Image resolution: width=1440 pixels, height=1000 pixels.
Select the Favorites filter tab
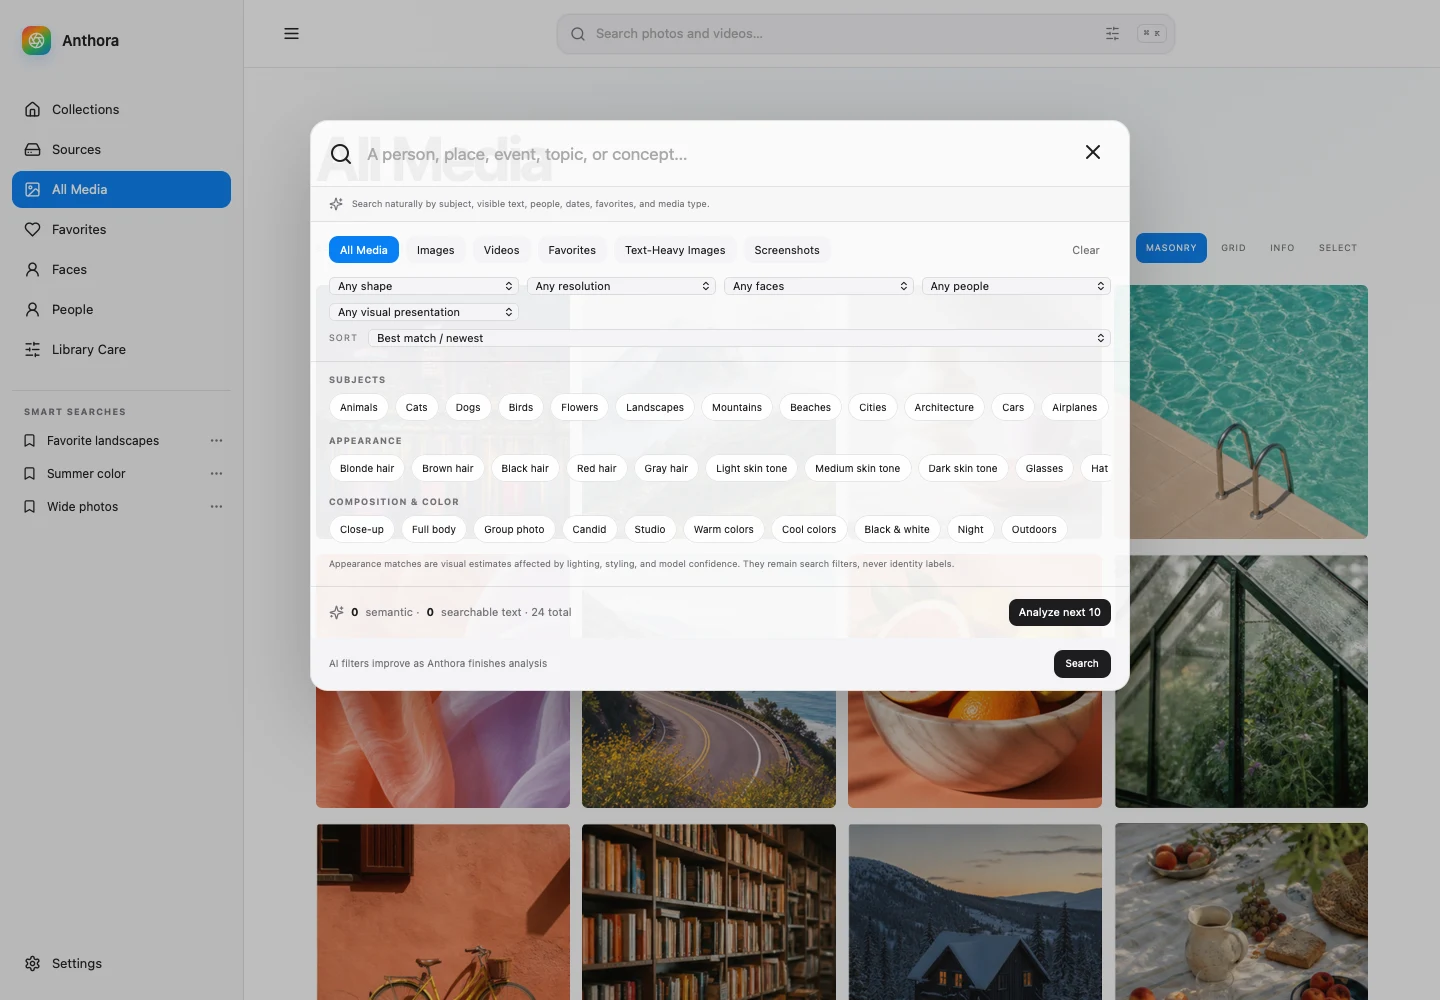pyautogui.click(x=572, y=250)
